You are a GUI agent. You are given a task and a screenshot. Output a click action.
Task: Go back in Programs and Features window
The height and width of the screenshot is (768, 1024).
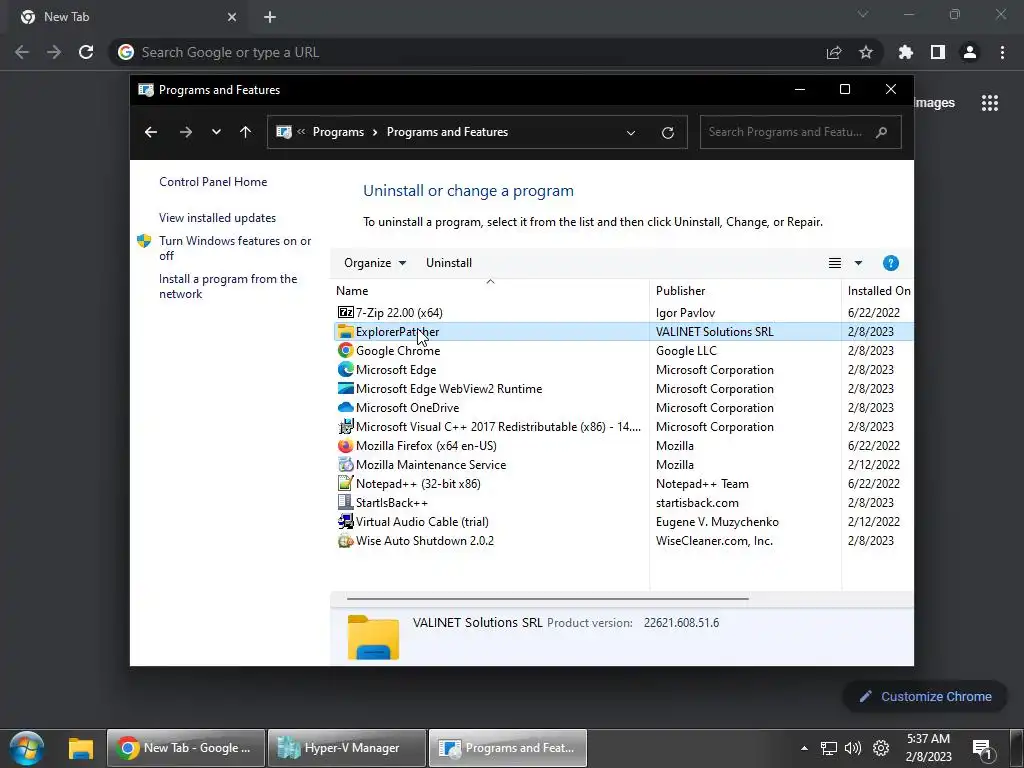pyautogui.click(x=151, y=132)
